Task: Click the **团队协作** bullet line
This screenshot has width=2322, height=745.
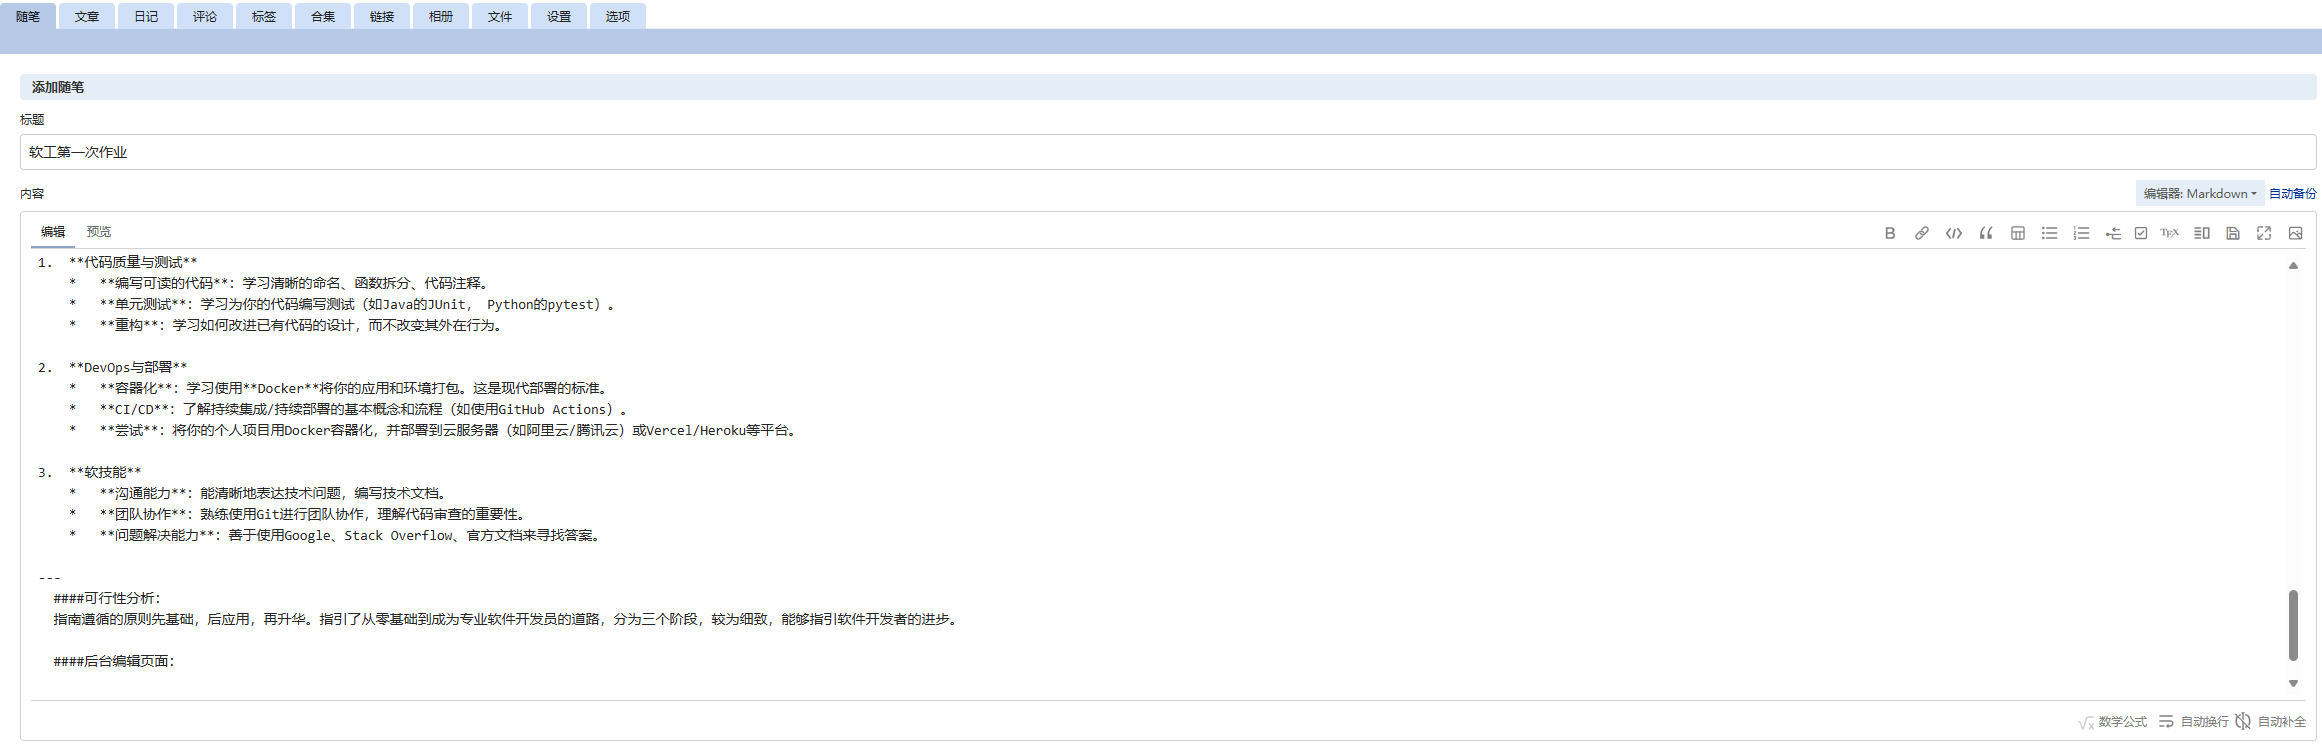Action: tap(298, 514)
